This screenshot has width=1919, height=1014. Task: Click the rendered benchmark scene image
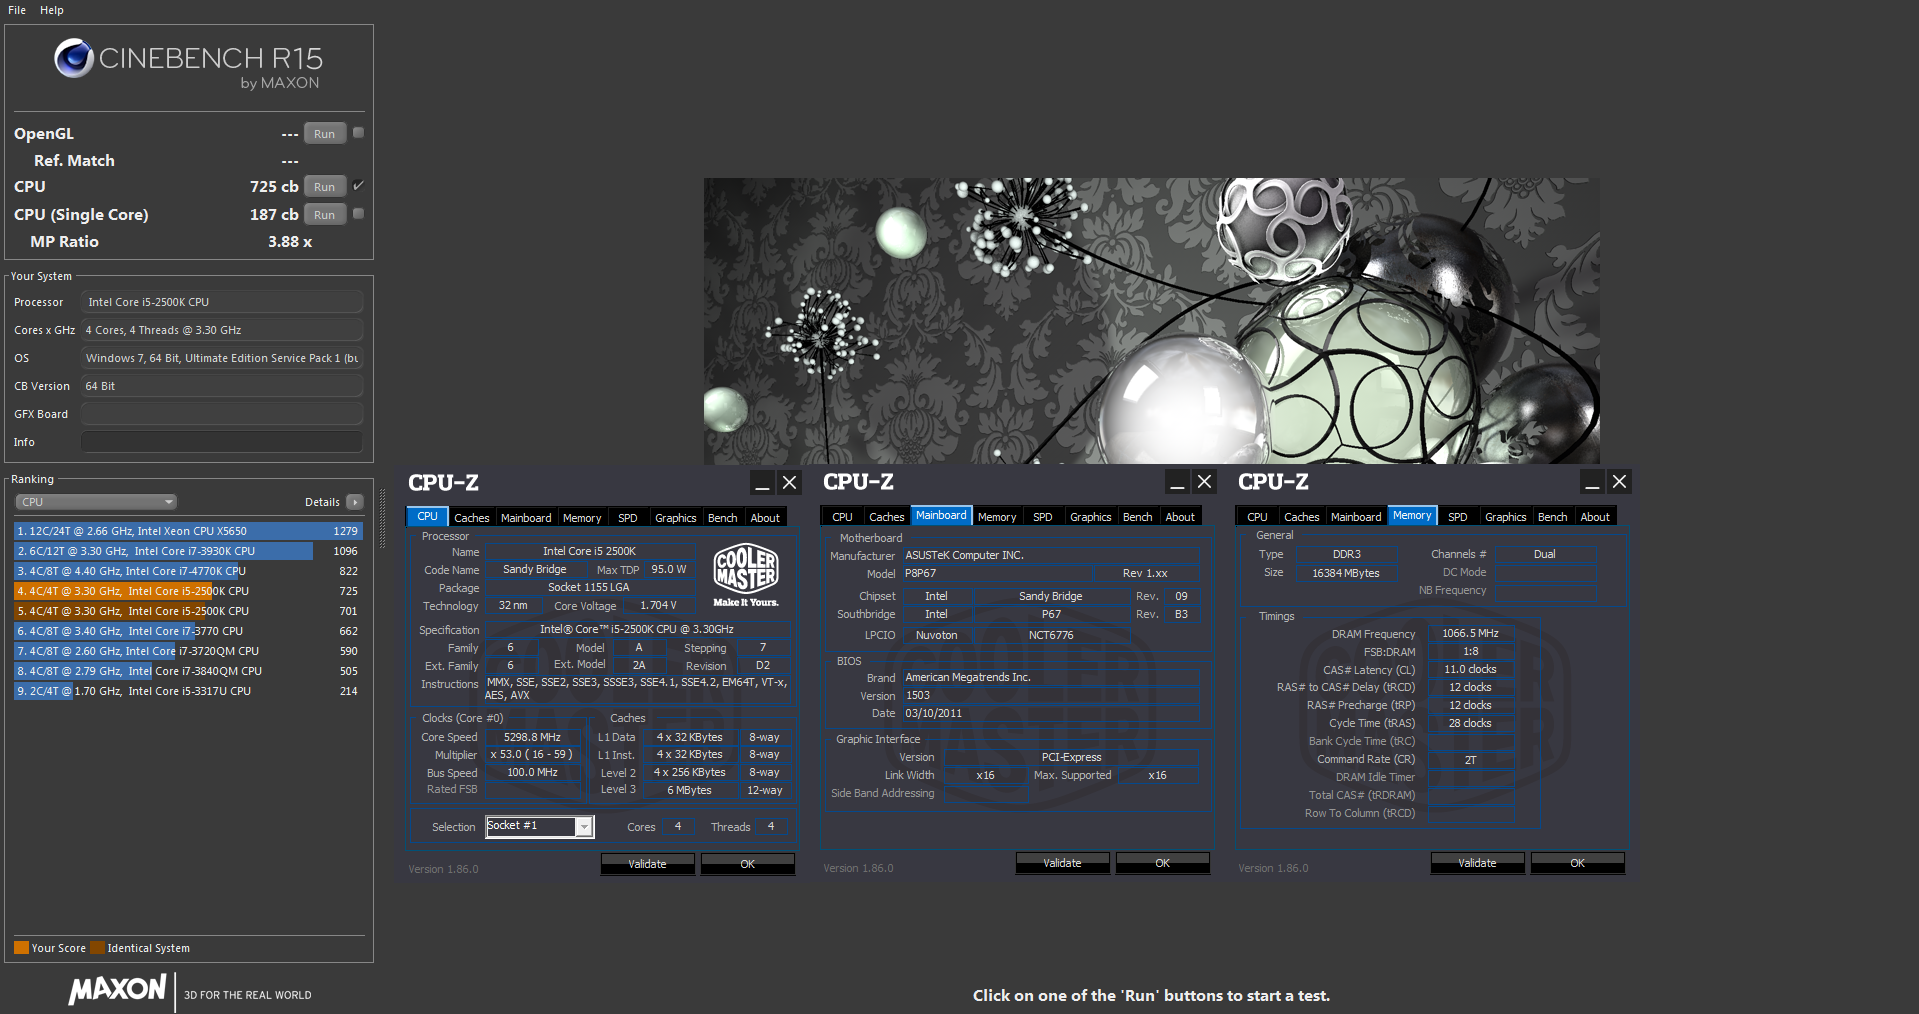[x=1151, y=321]
